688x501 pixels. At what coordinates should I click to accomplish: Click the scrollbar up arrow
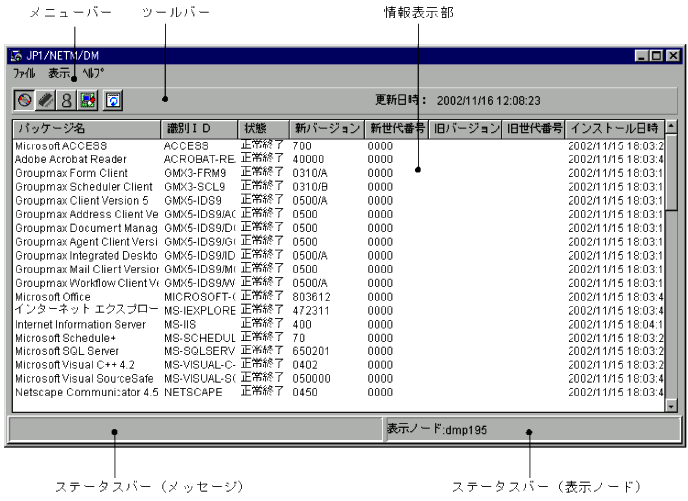[671, 127]
